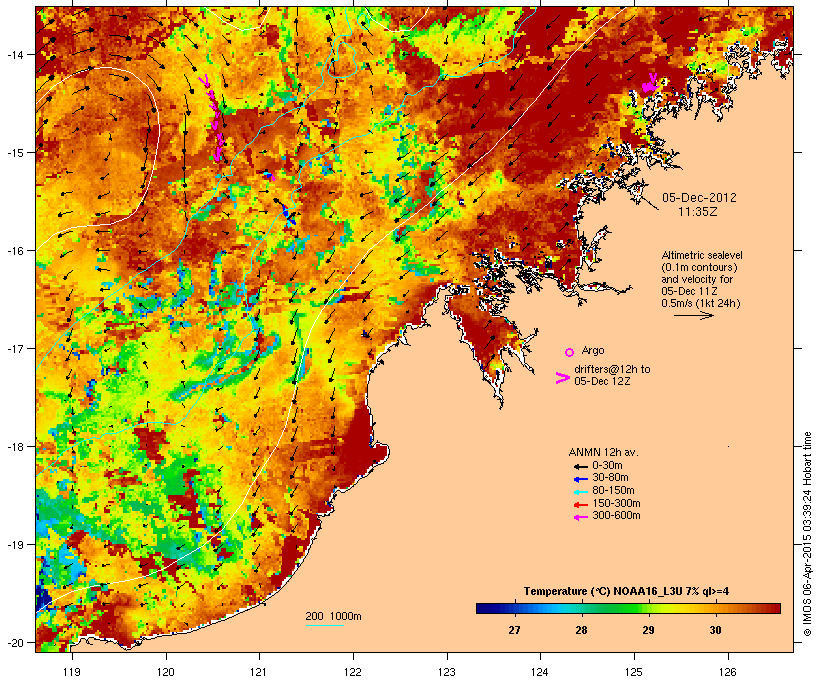Click the 119 longitude axis label

click(72, 672)
